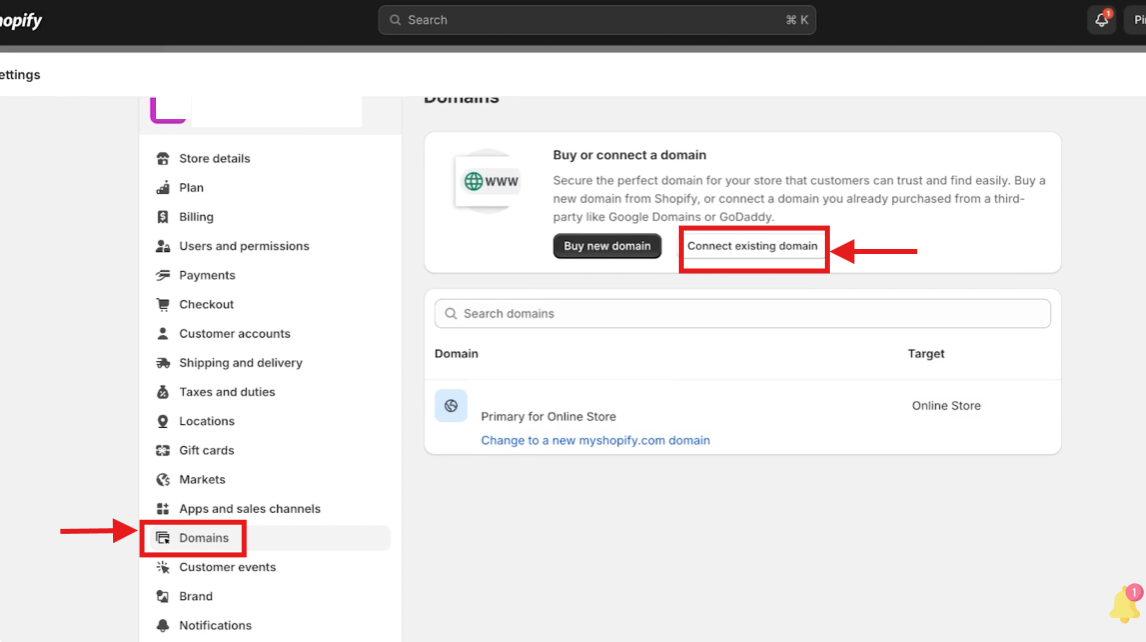The width and height of the screenshot is (1146, 642).
Task: Click the Billing receipt icon
Action: (162, 217)
